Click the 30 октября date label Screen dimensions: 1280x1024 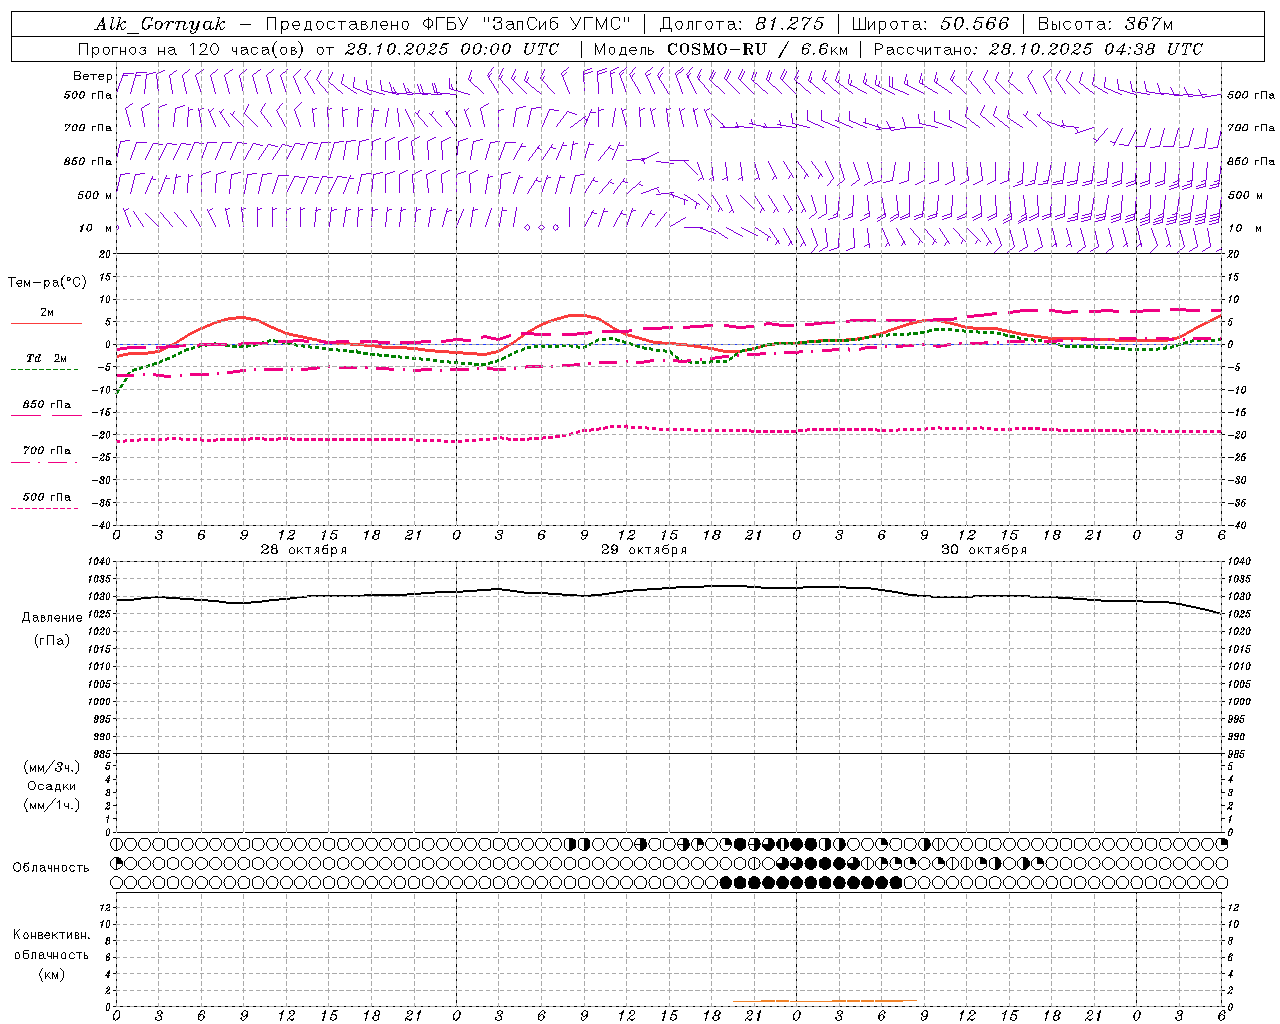(983, 550)
